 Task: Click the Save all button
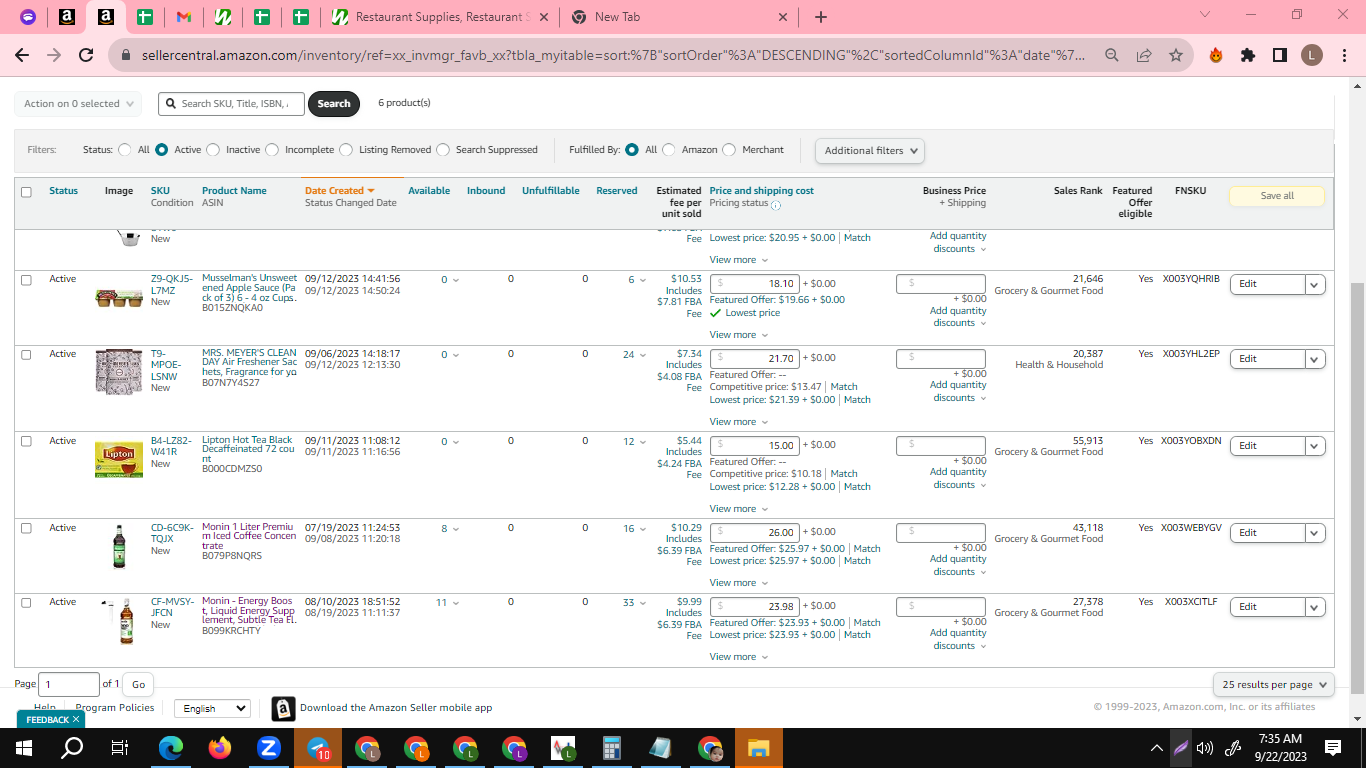1277,196
